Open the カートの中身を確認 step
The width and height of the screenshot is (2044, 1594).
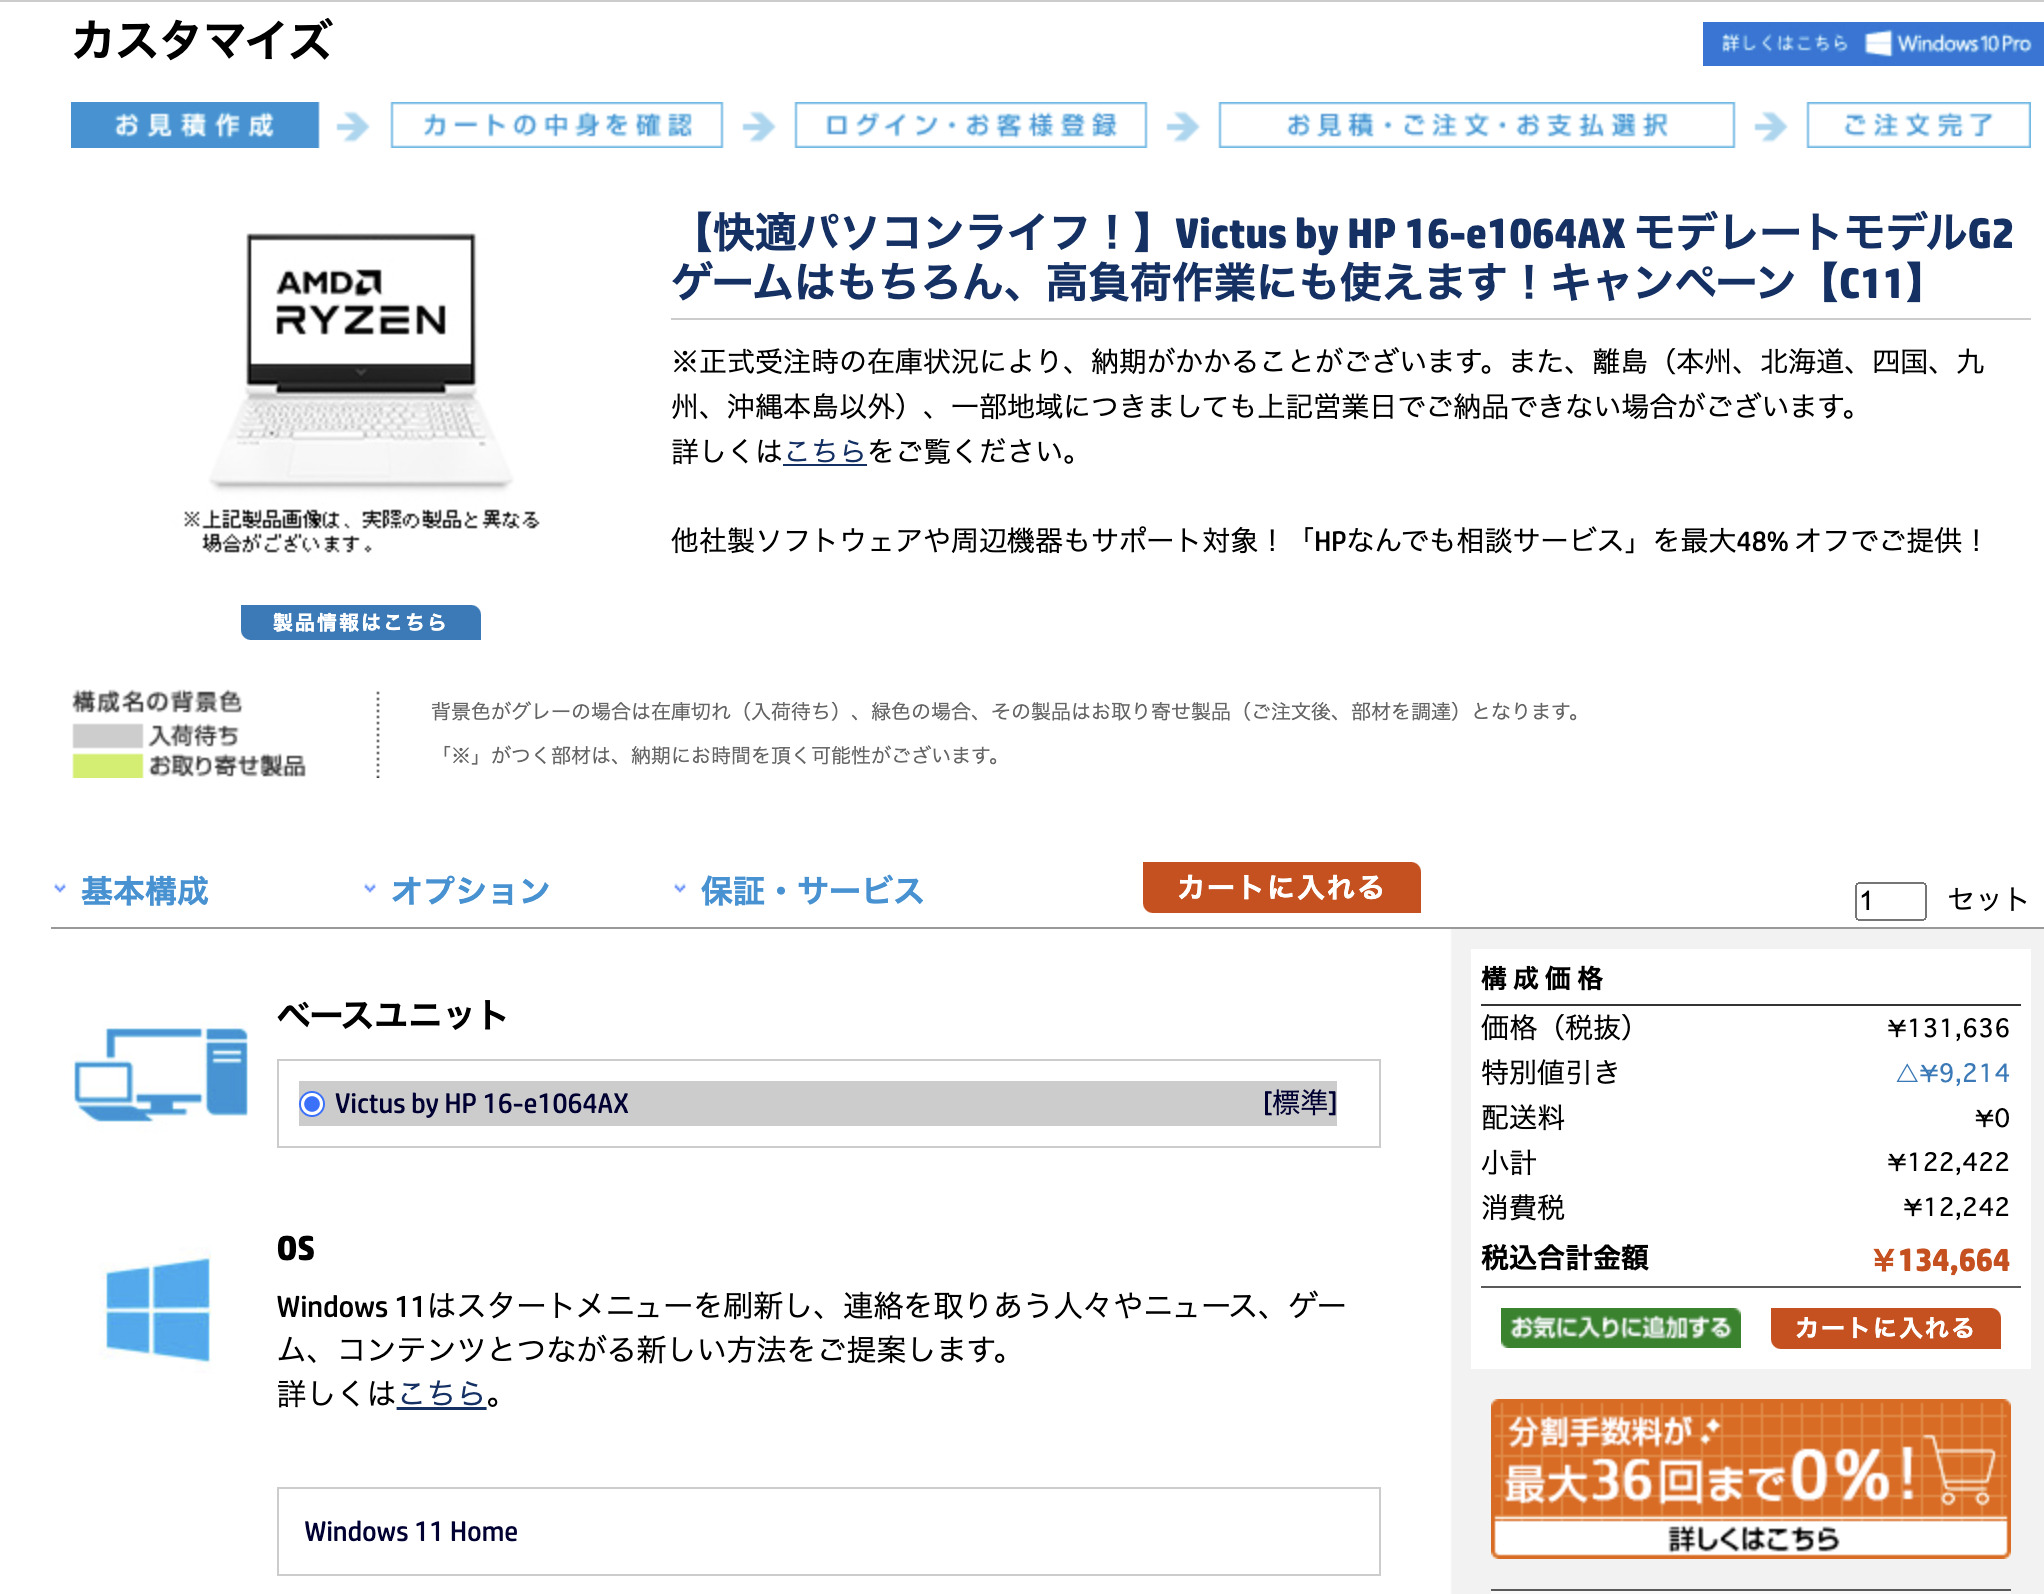click(x=557, y=125)
